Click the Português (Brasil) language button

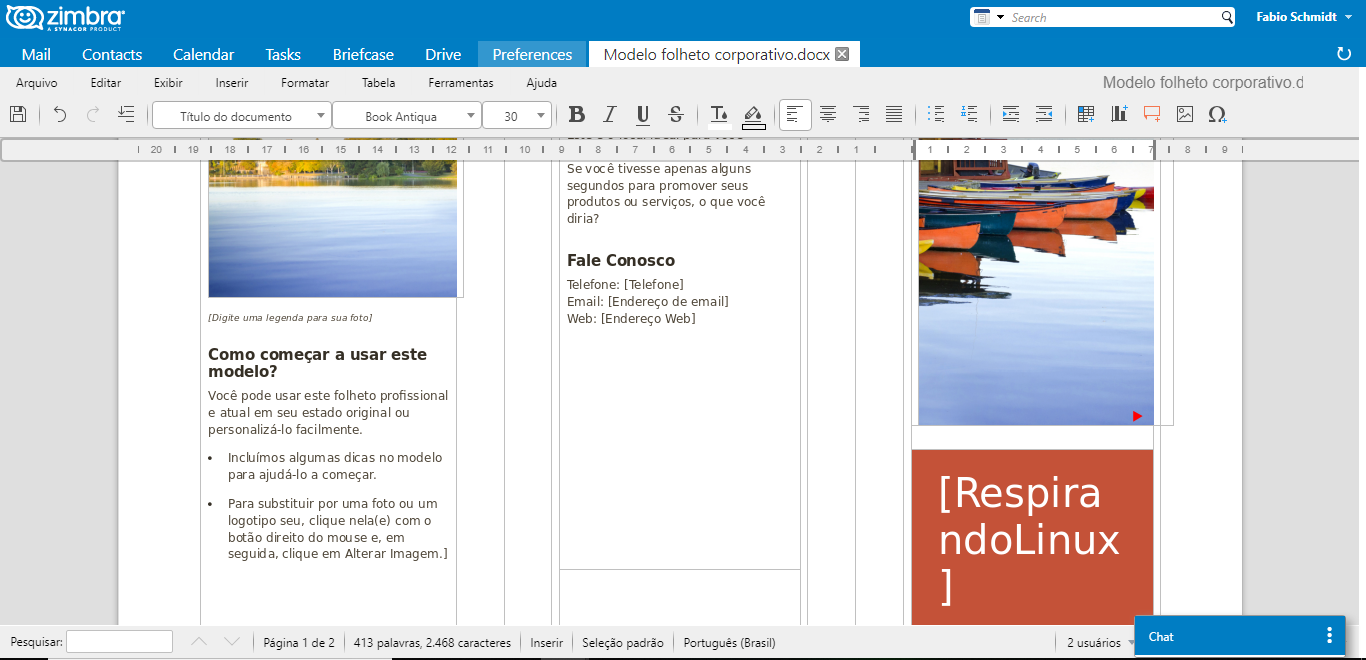pos(729,643)
